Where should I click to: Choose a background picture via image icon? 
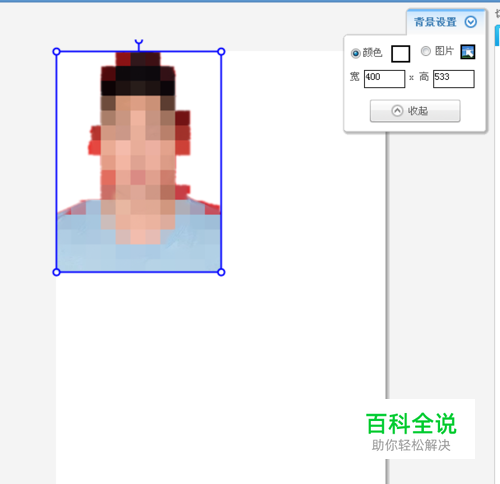point(468,52)
